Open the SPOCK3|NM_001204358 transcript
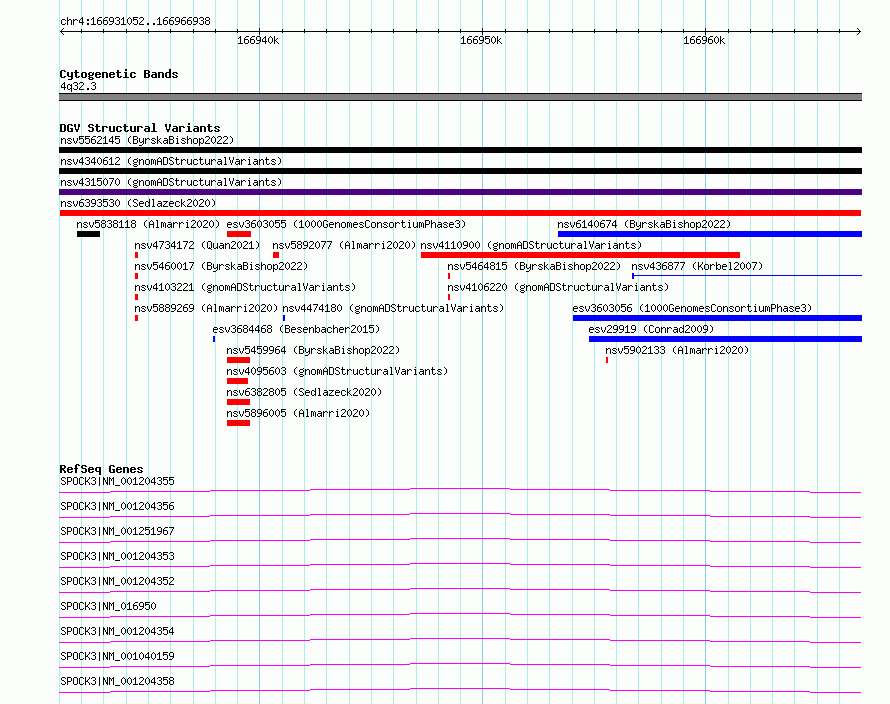This screenshot has width=890, height=704. click(x=117, y=681)
